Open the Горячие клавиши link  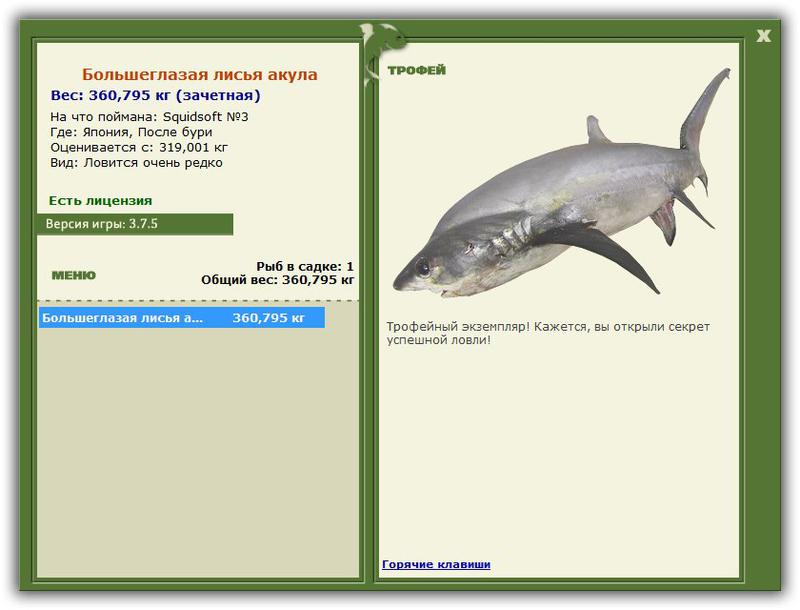436,564
